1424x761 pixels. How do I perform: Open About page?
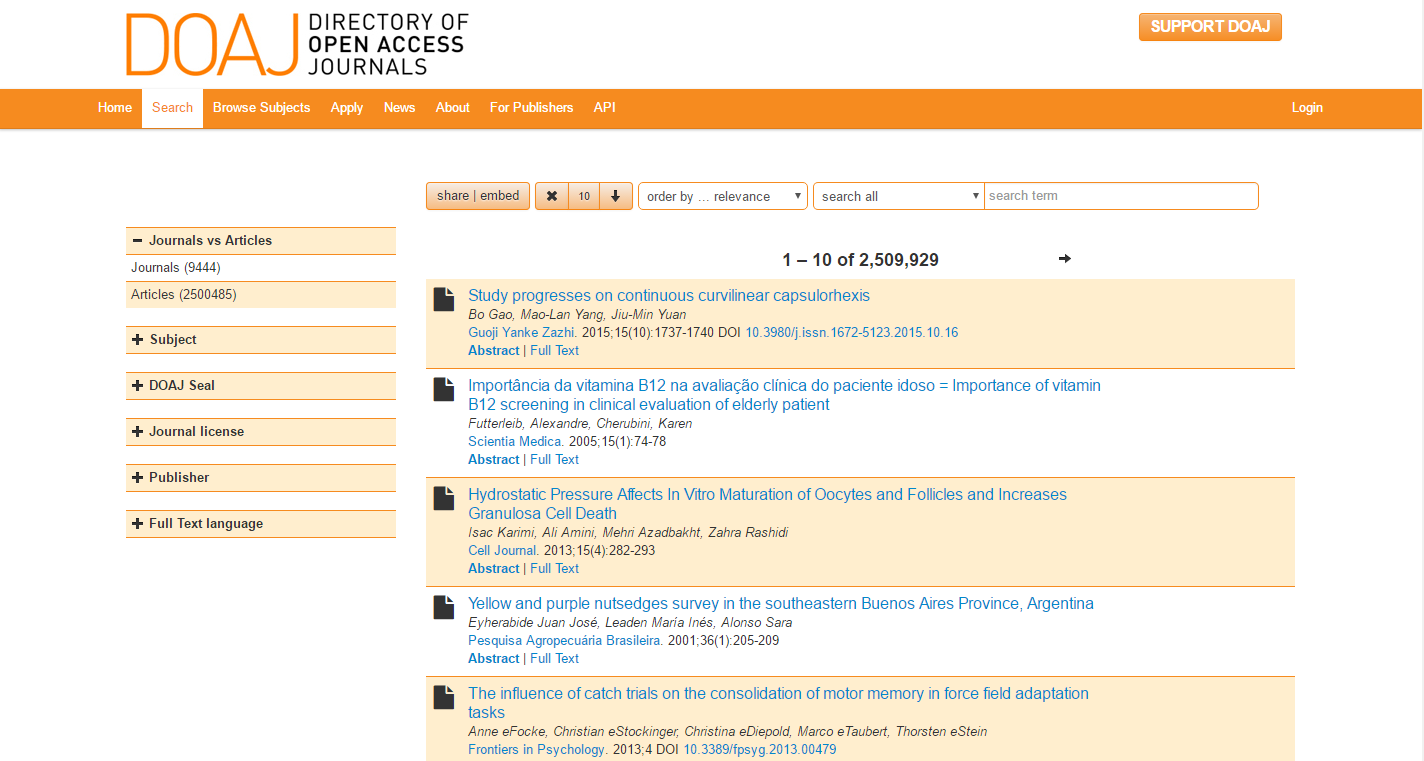[452, 108]
